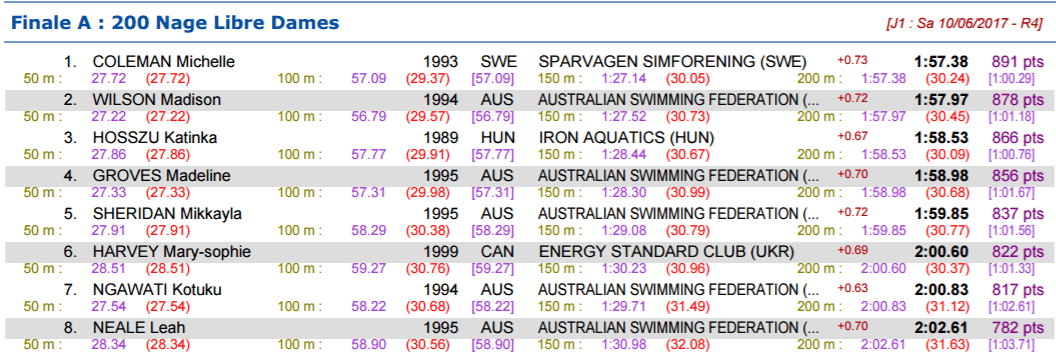Click final time 2:00.83 in bold
The image size is (1056, 362).
[x=941, y=290]
